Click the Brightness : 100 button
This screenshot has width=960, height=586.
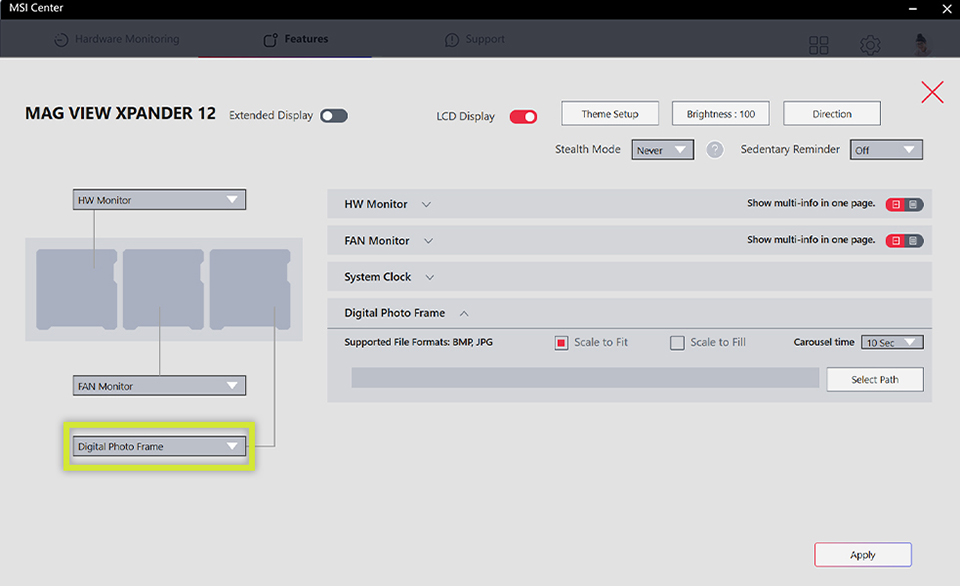click(x=721, y=114)
